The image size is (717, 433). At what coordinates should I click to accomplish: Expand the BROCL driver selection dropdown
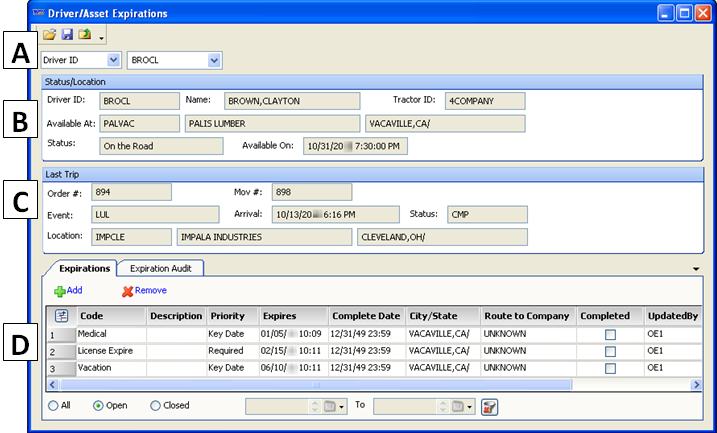[214, 60]
